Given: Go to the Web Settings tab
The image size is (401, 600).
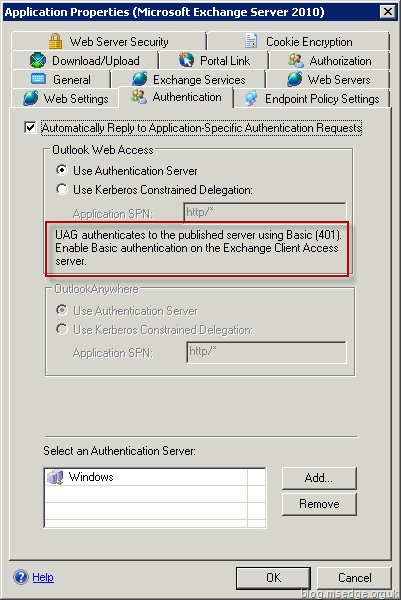Looking at the screenshot, I should click(x=64, y=98).
